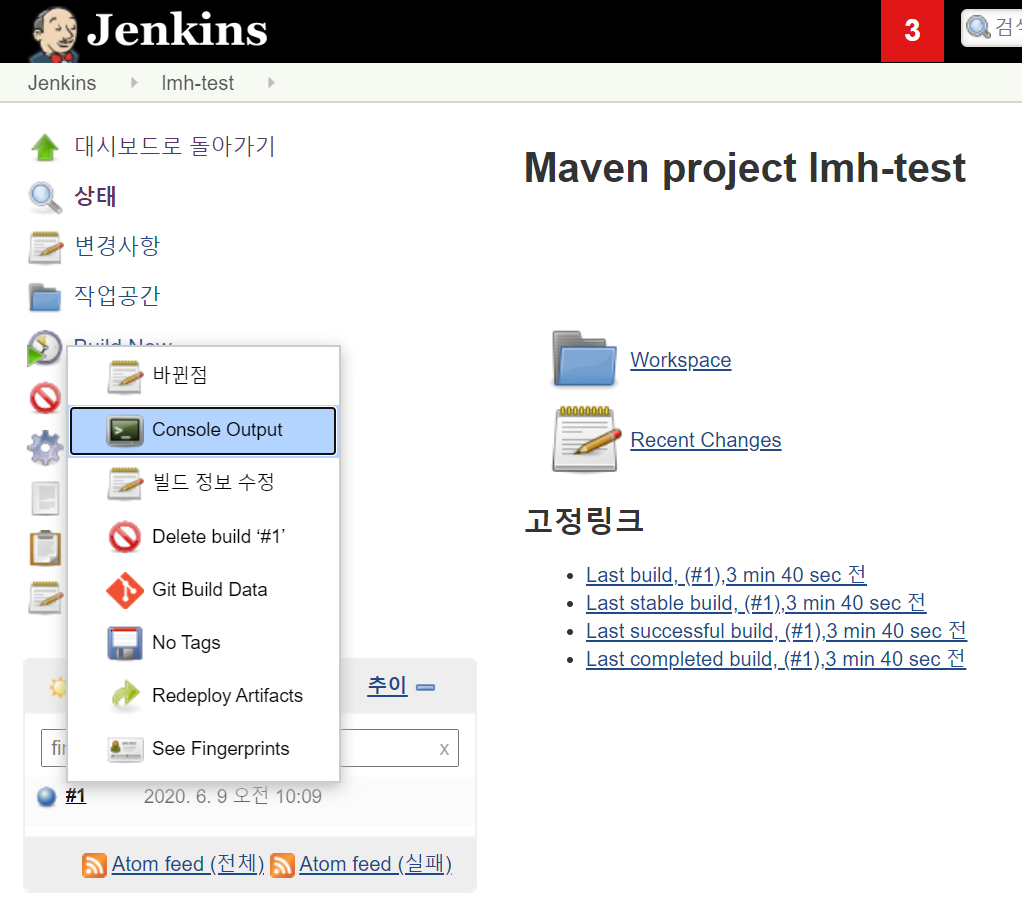Select See Fingerprints menu entry
The height and width of the screenshot is (899, 1022).
(203, 748)
